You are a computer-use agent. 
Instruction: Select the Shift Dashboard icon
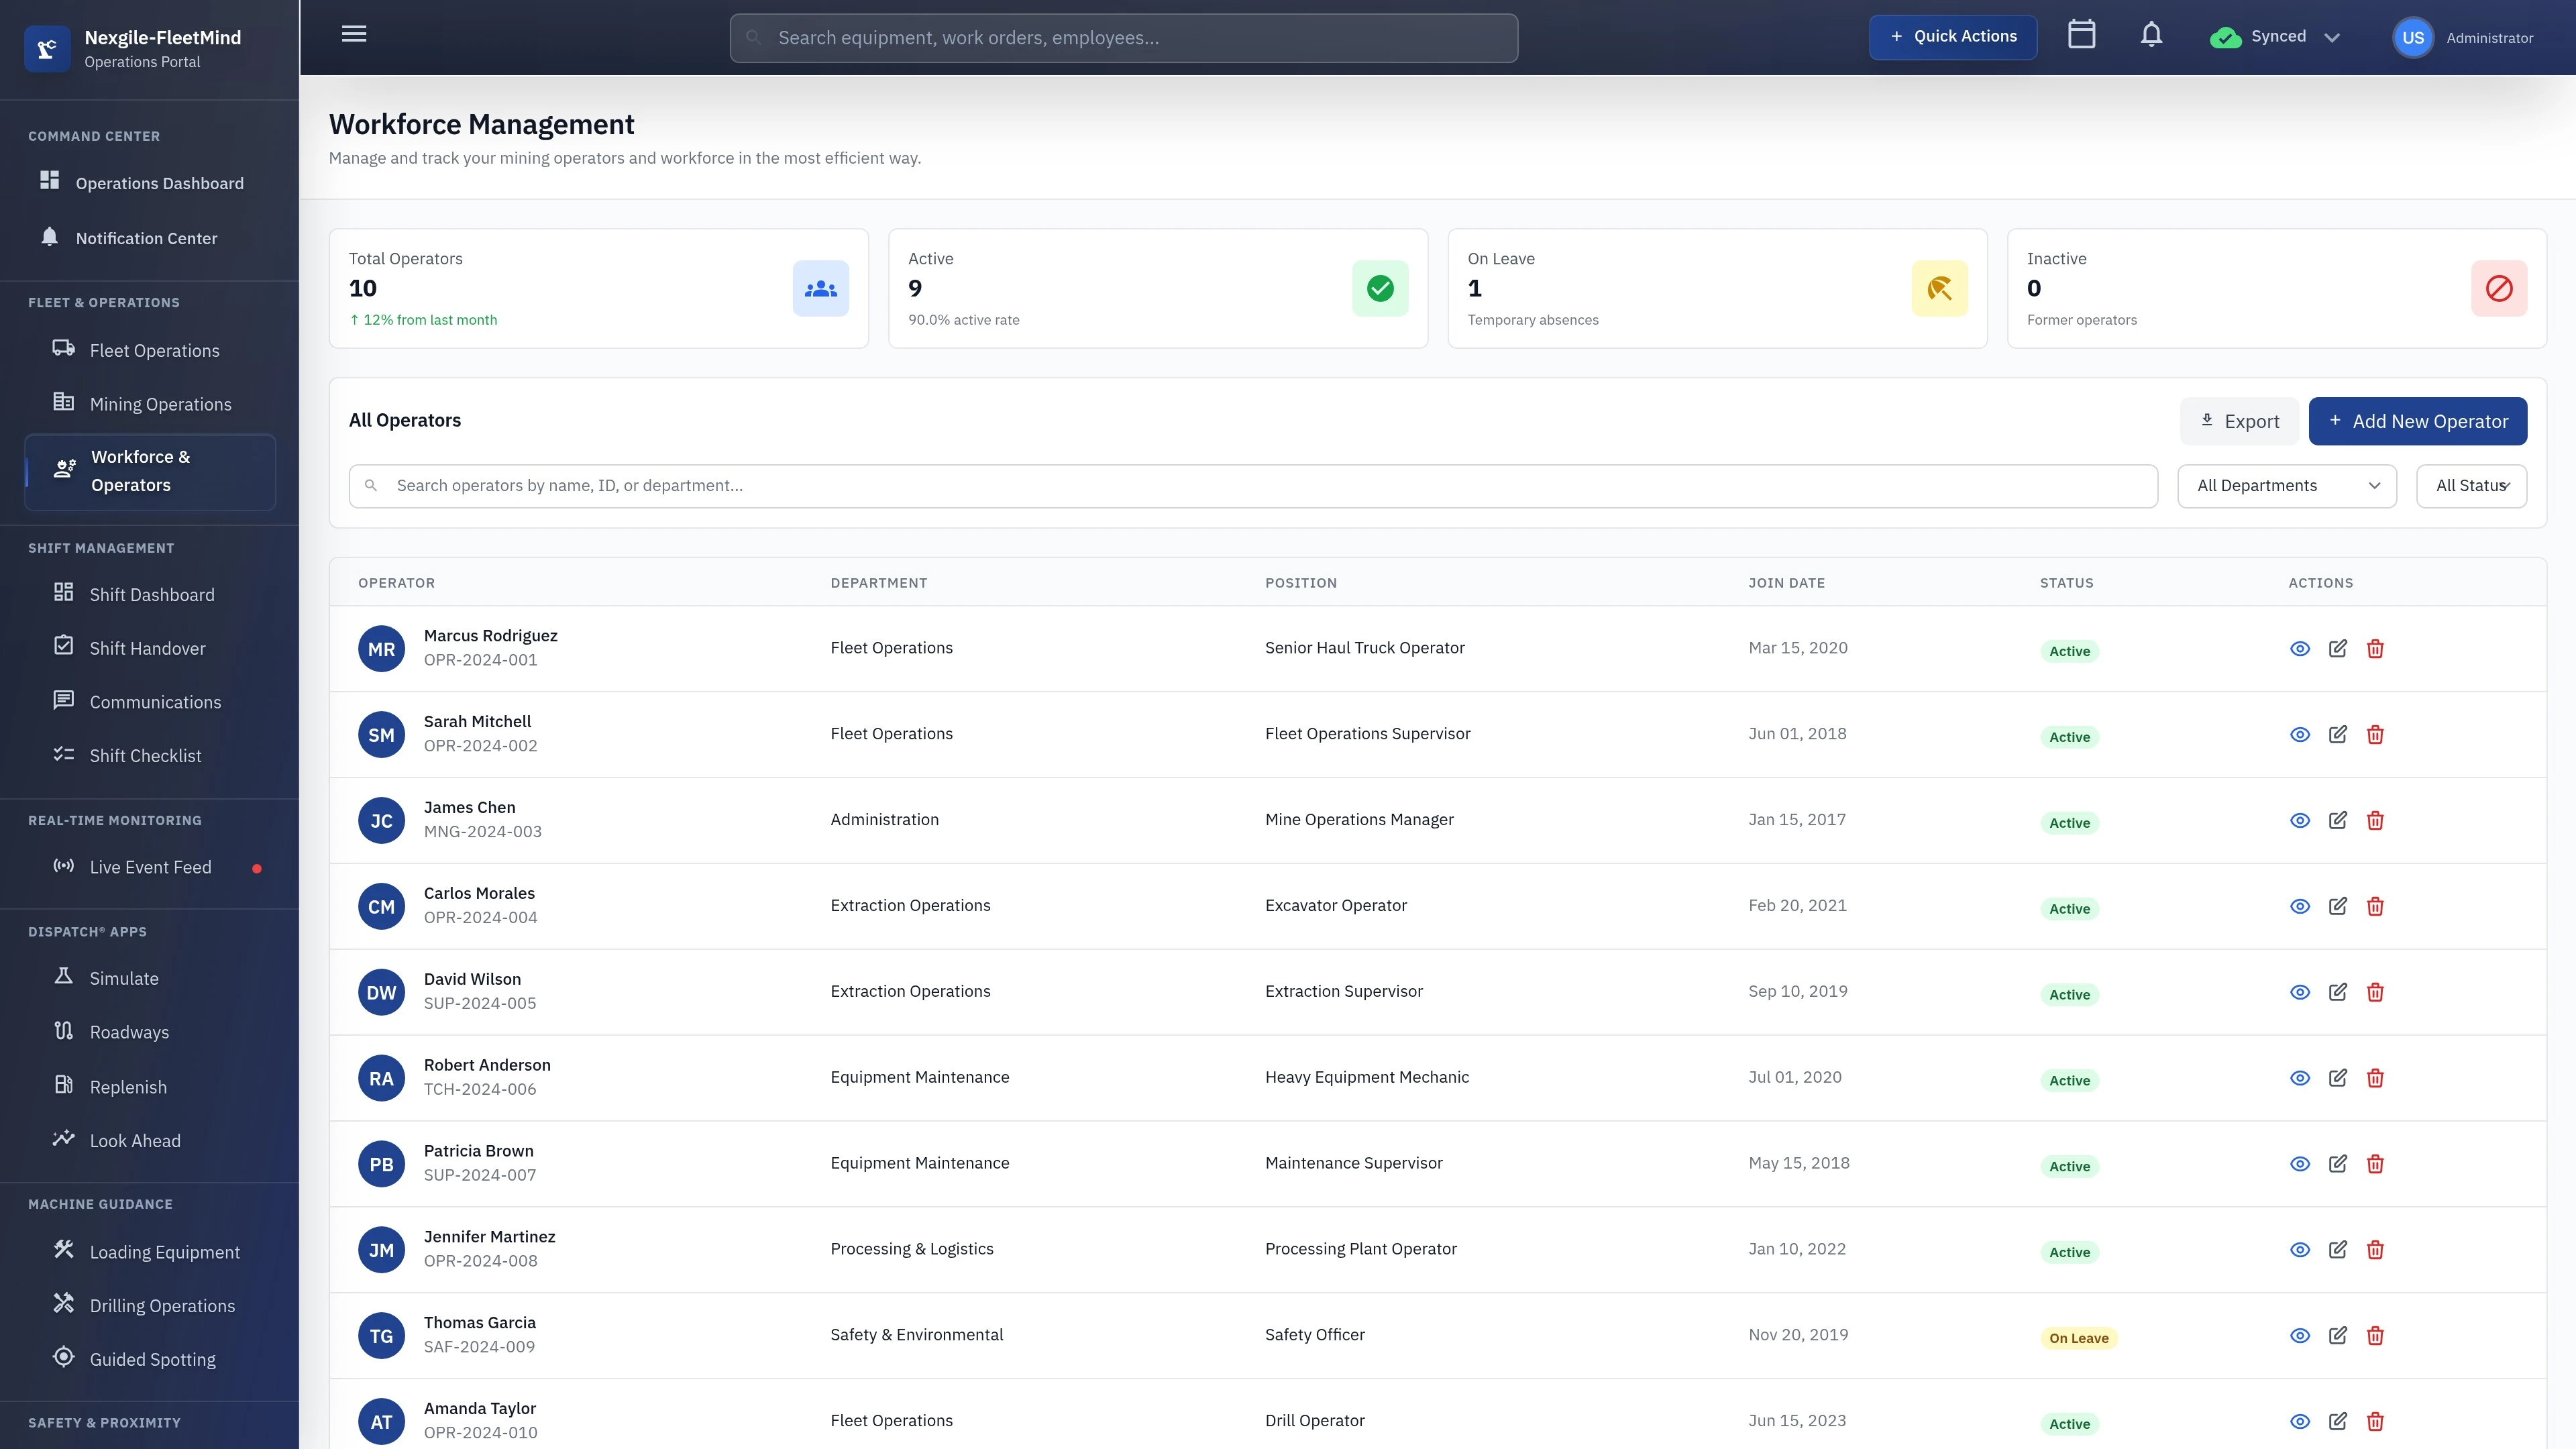click(63, 592)
